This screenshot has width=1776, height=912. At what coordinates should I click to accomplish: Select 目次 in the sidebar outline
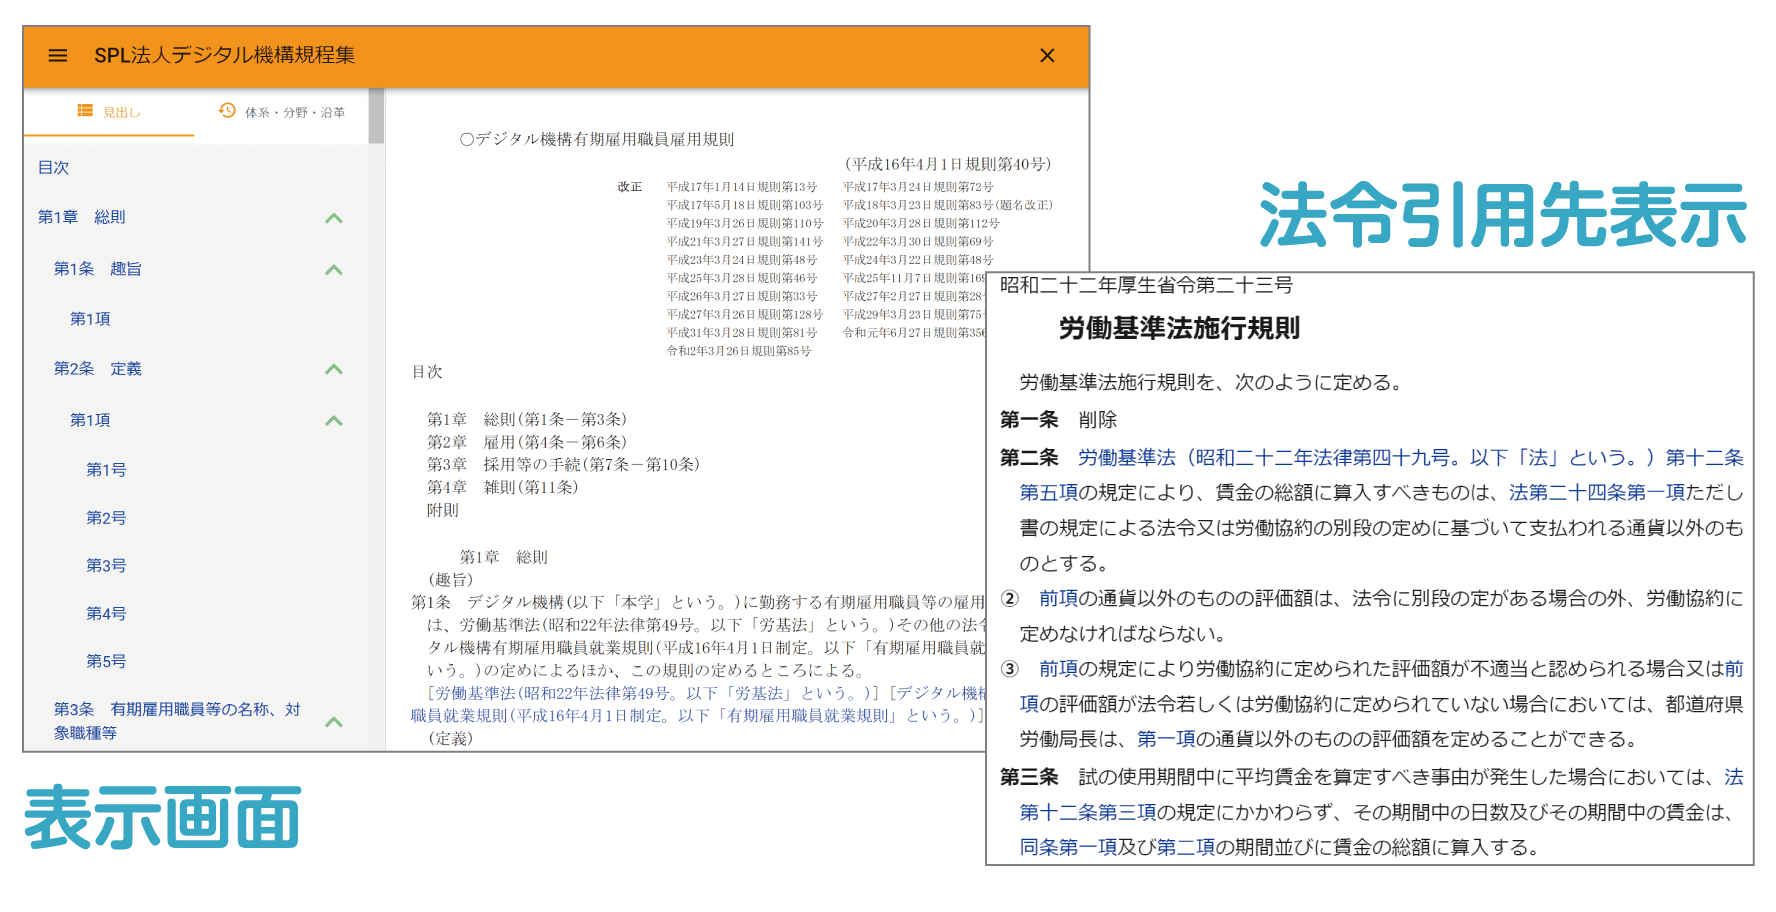(54, 168)
